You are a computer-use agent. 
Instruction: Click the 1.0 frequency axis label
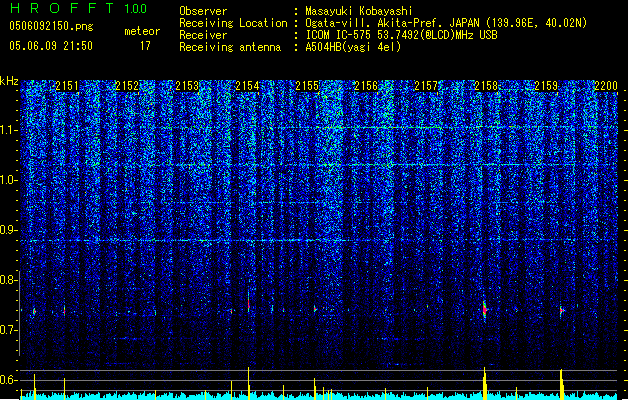click(8, 181)
